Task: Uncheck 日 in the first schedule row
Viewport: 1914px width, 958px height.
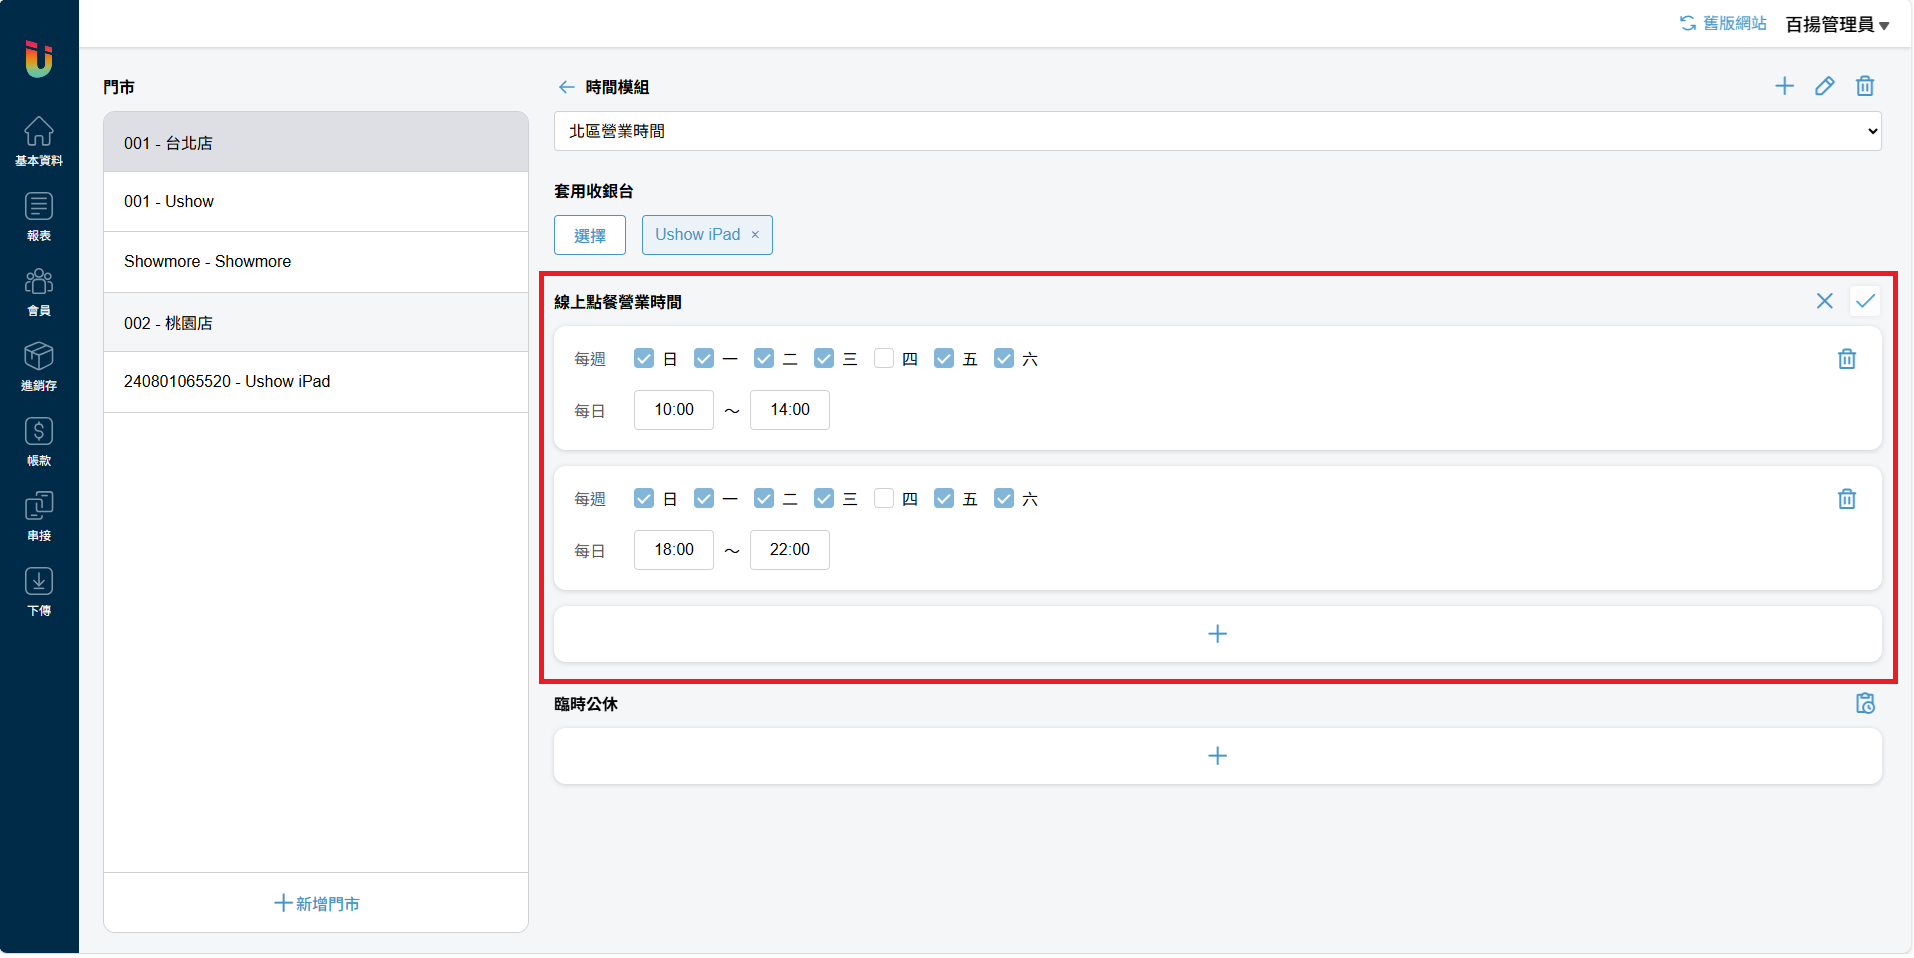Action: click(x=644, y=359)
